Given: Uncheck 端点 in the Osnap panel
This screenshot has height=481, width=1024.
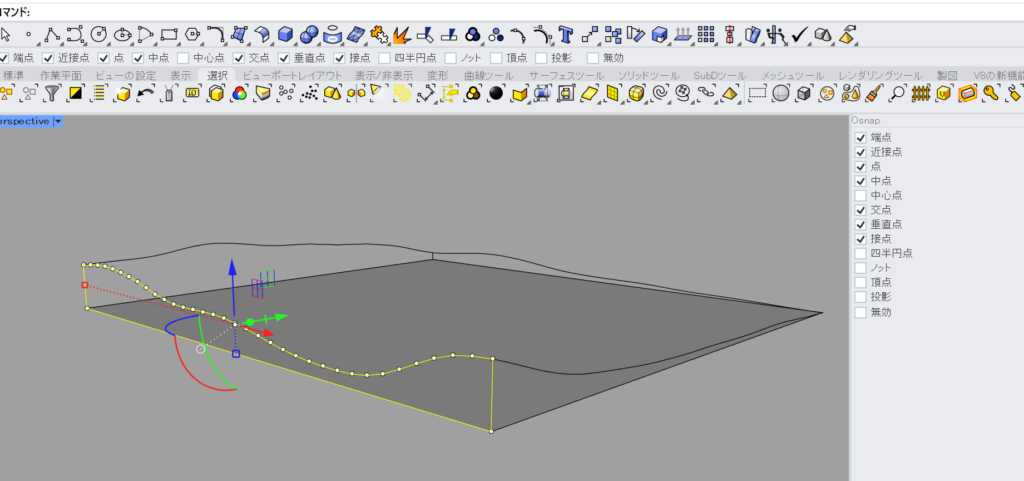Looking at the screenshot, I should click(860, 138).
